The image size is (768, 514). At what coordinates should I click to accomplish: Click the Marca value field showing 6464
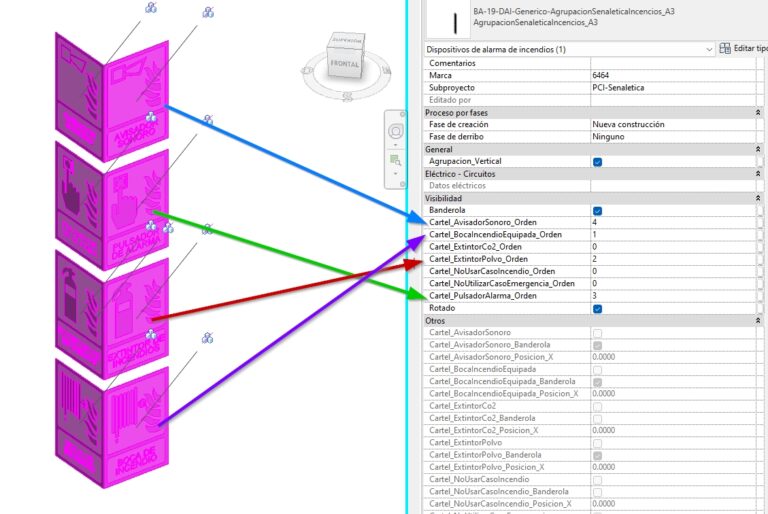(x=670, y=75)
